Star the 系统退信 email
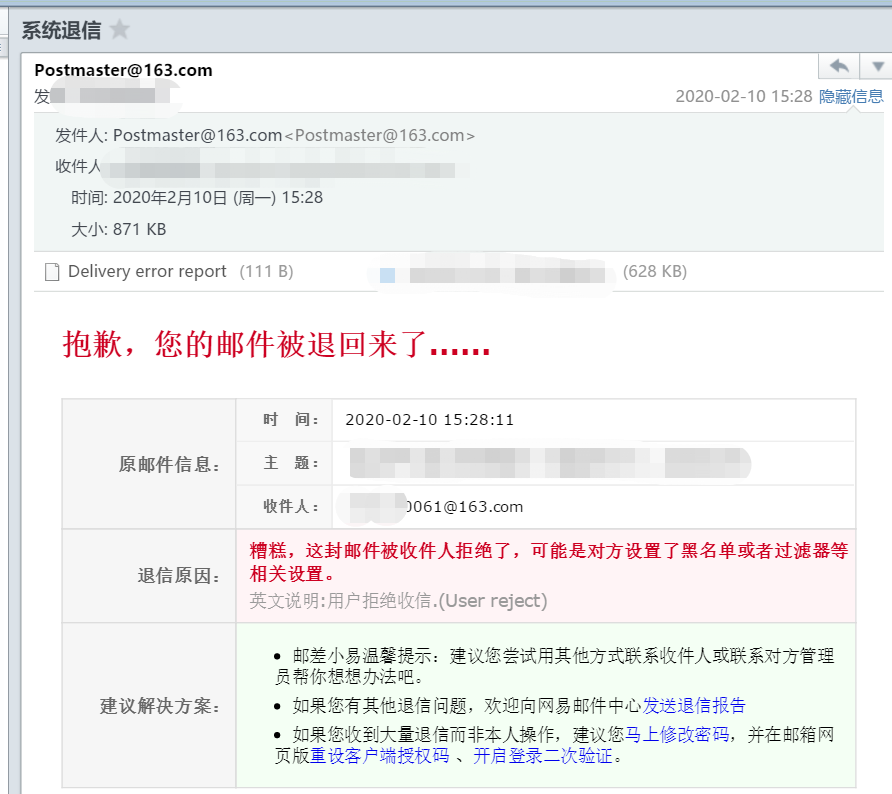This screenshot has width=892, height=794. point(119,29)
